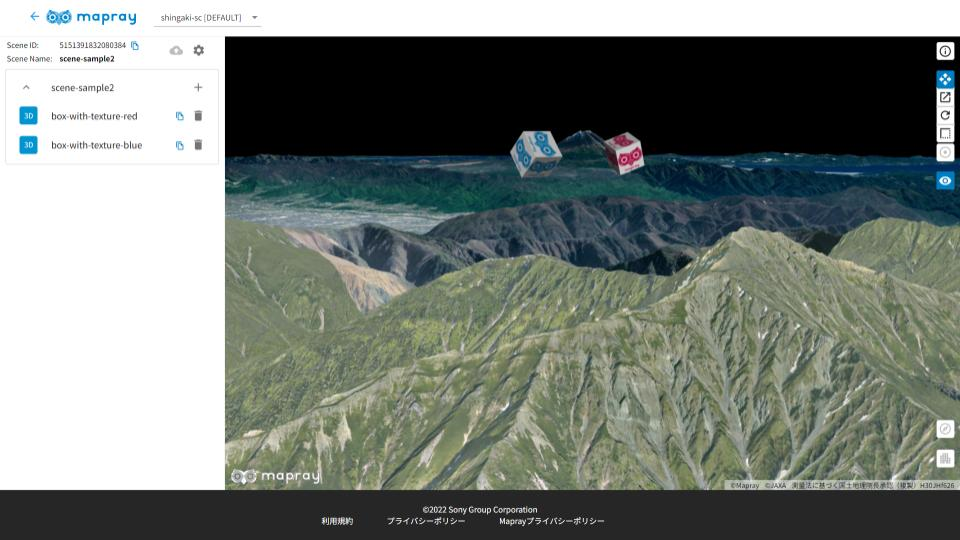Screen dimensions: 960x540
Task: Click the compass icon on the map
Action: [x=945, y=429]
